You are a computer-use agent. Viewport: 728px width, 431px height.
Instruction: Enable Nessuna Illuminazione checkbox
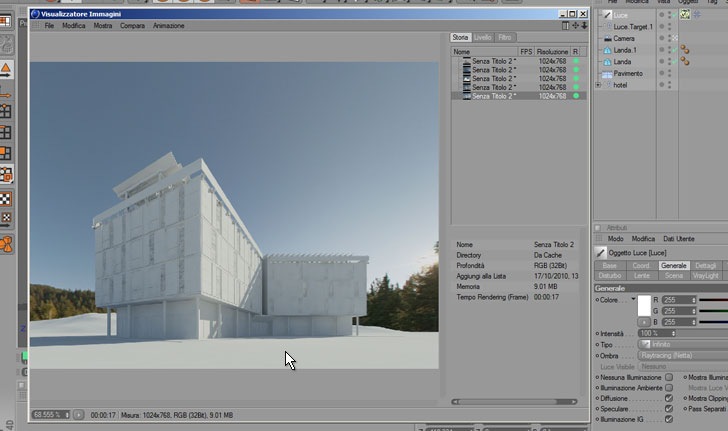pyautogui.click(x=669, y=377)
